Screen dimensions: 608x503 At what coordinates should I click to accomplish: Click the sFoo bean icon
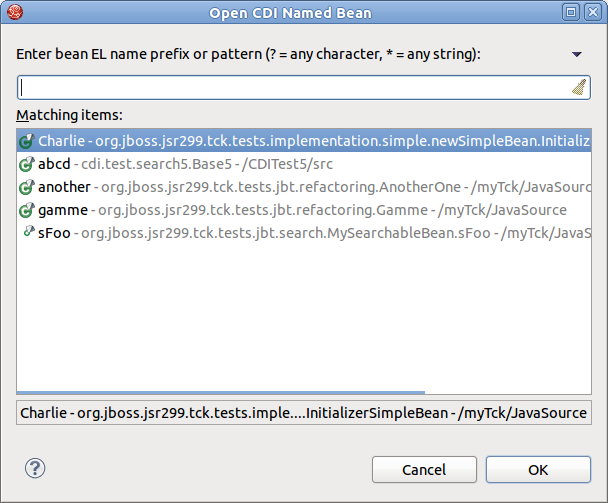pyautogui.click(x=28, y=233)
